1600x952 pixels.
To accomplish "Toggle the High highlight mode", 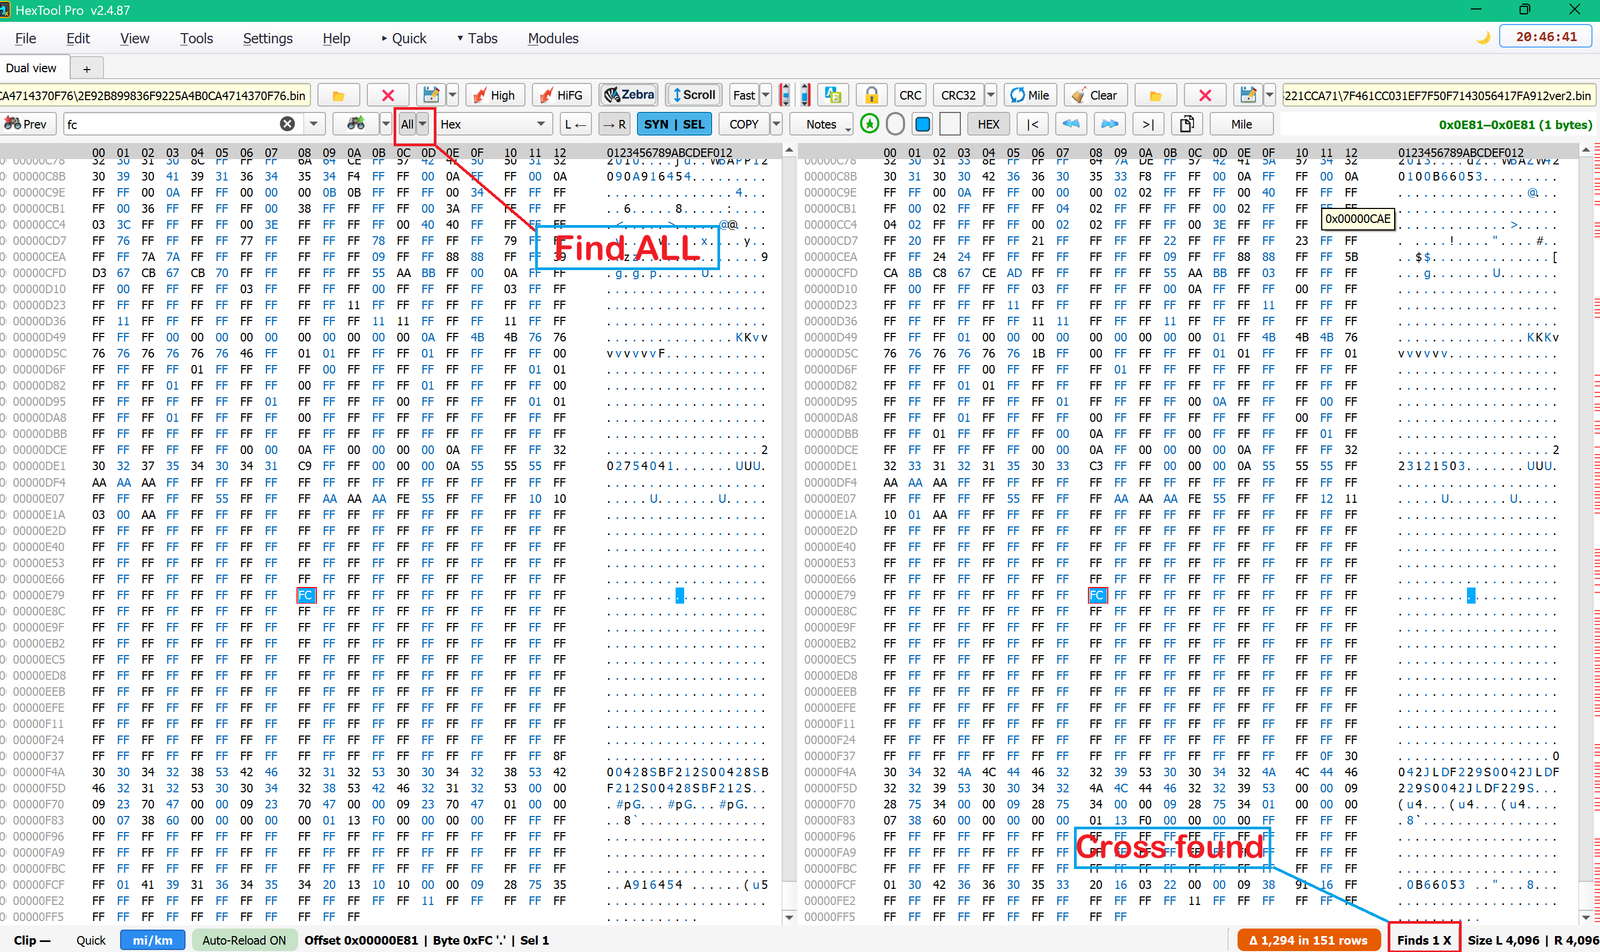I will pyautogui.click(x=494, y=95).
